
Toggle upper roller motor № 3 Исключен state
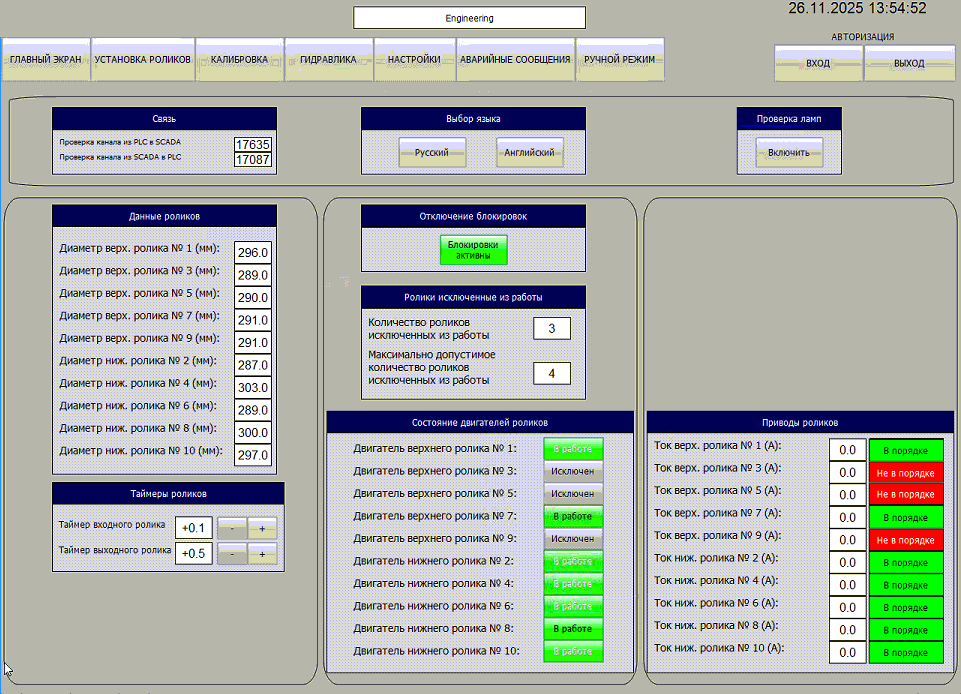[573, 471]
